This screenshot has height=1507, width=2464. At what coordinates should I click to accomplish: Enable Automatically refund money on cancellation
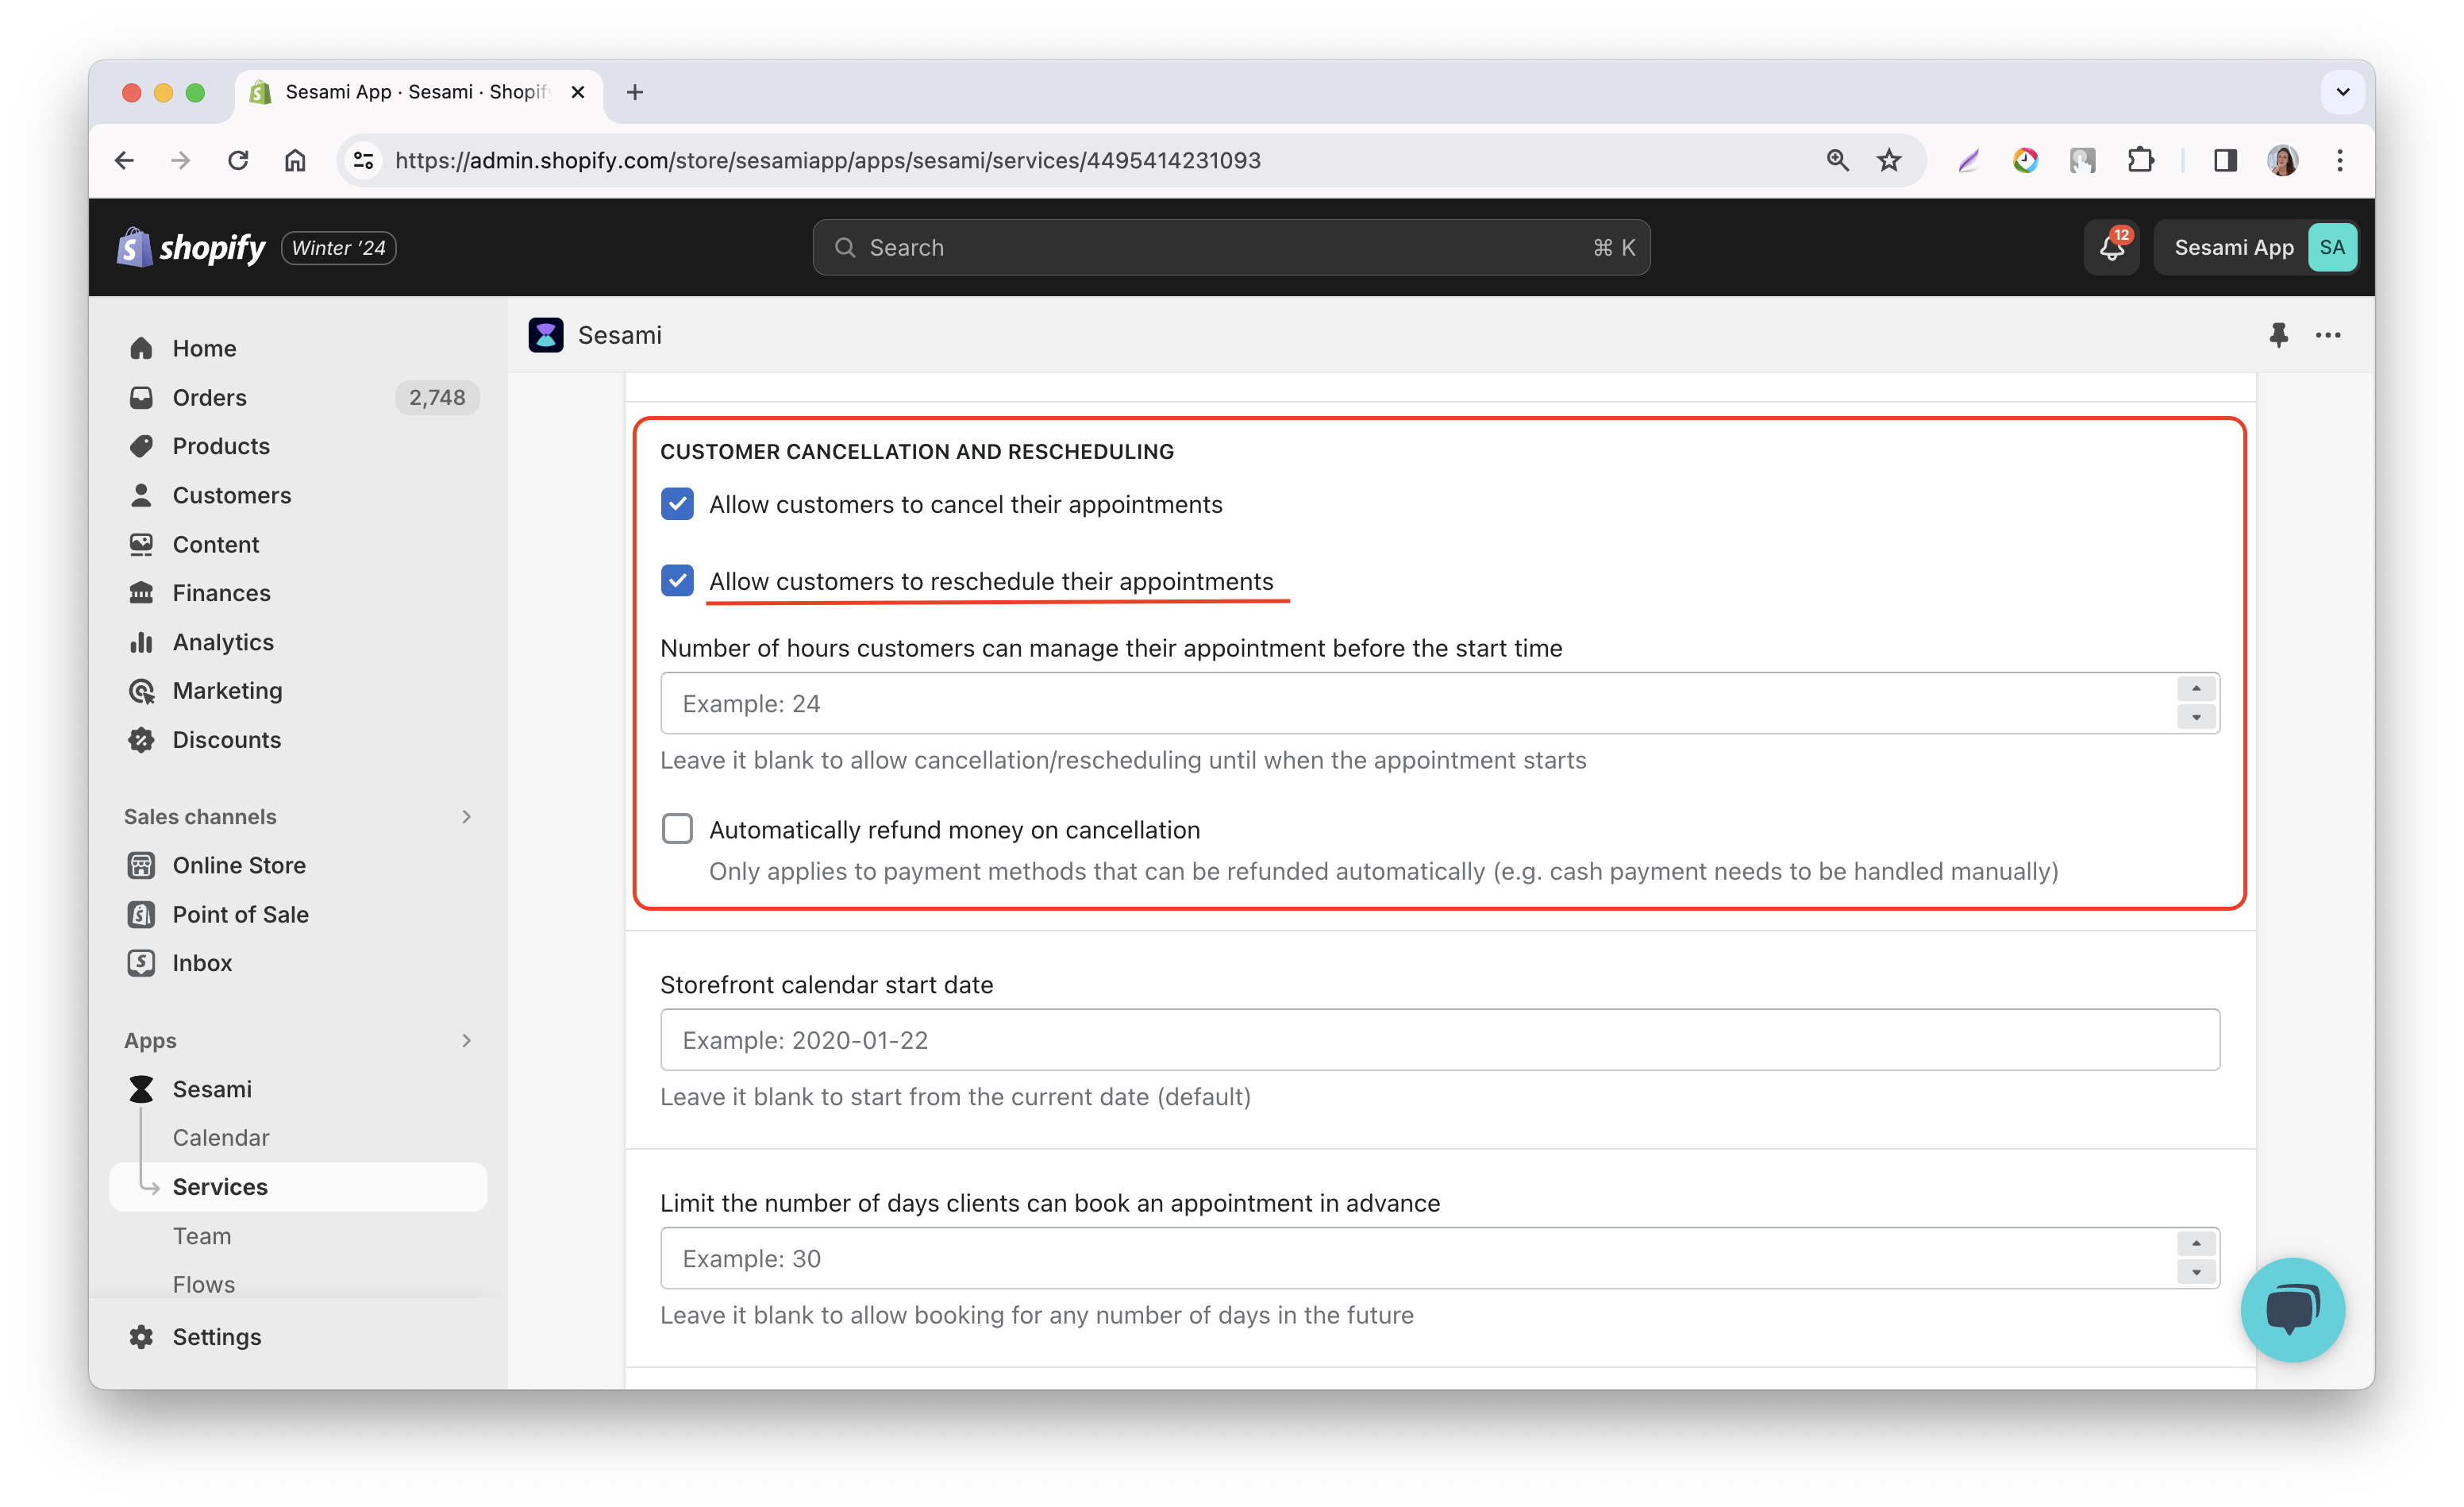(677, 829)
